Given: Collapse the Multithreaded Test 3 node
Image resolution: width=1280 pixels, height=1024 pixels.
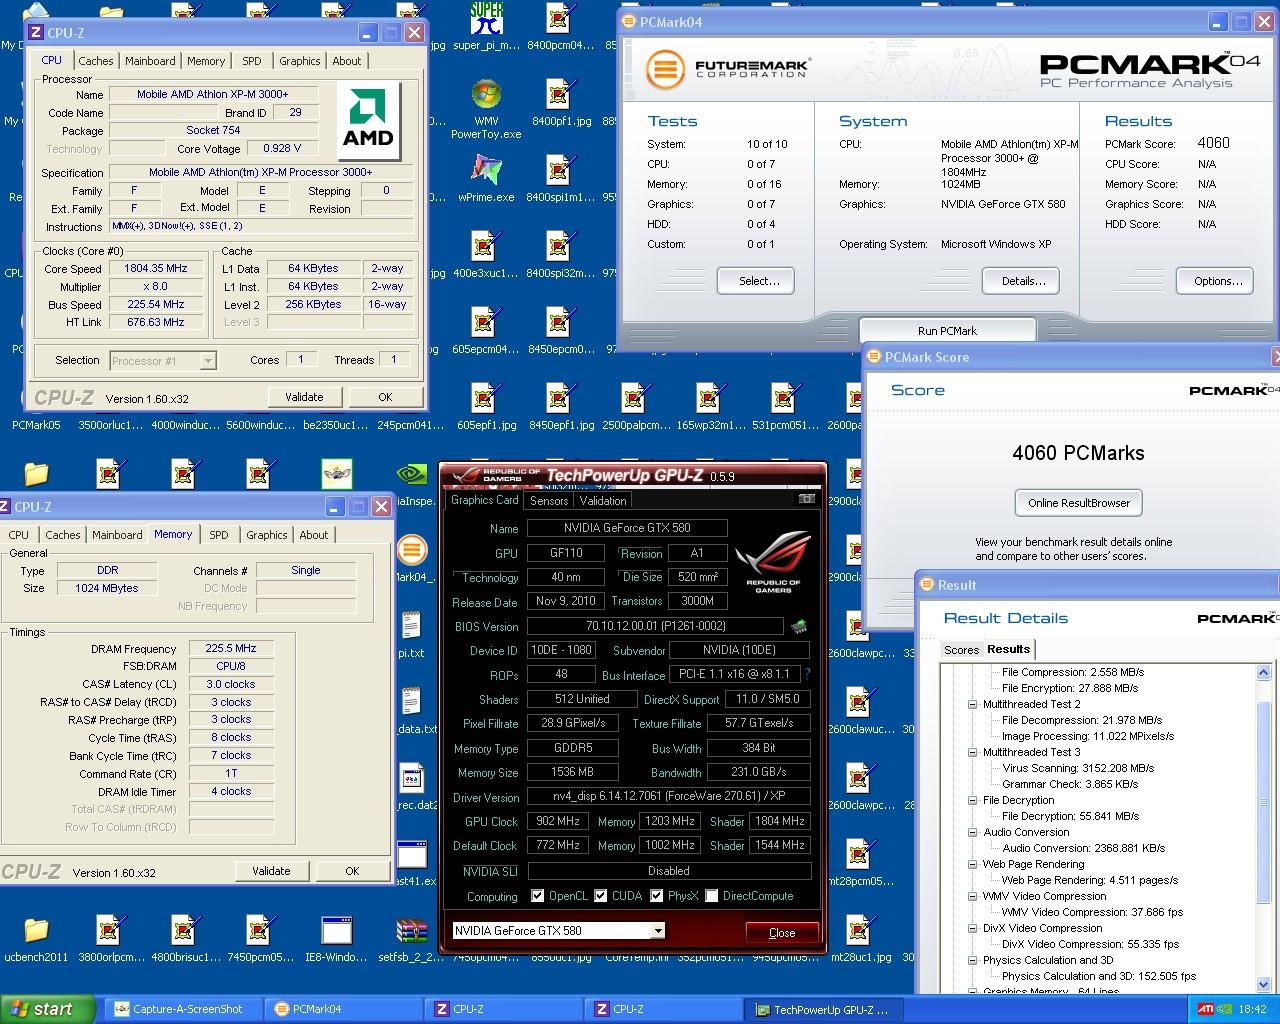Looking at the screenshot, I should (x=972, y=752).
